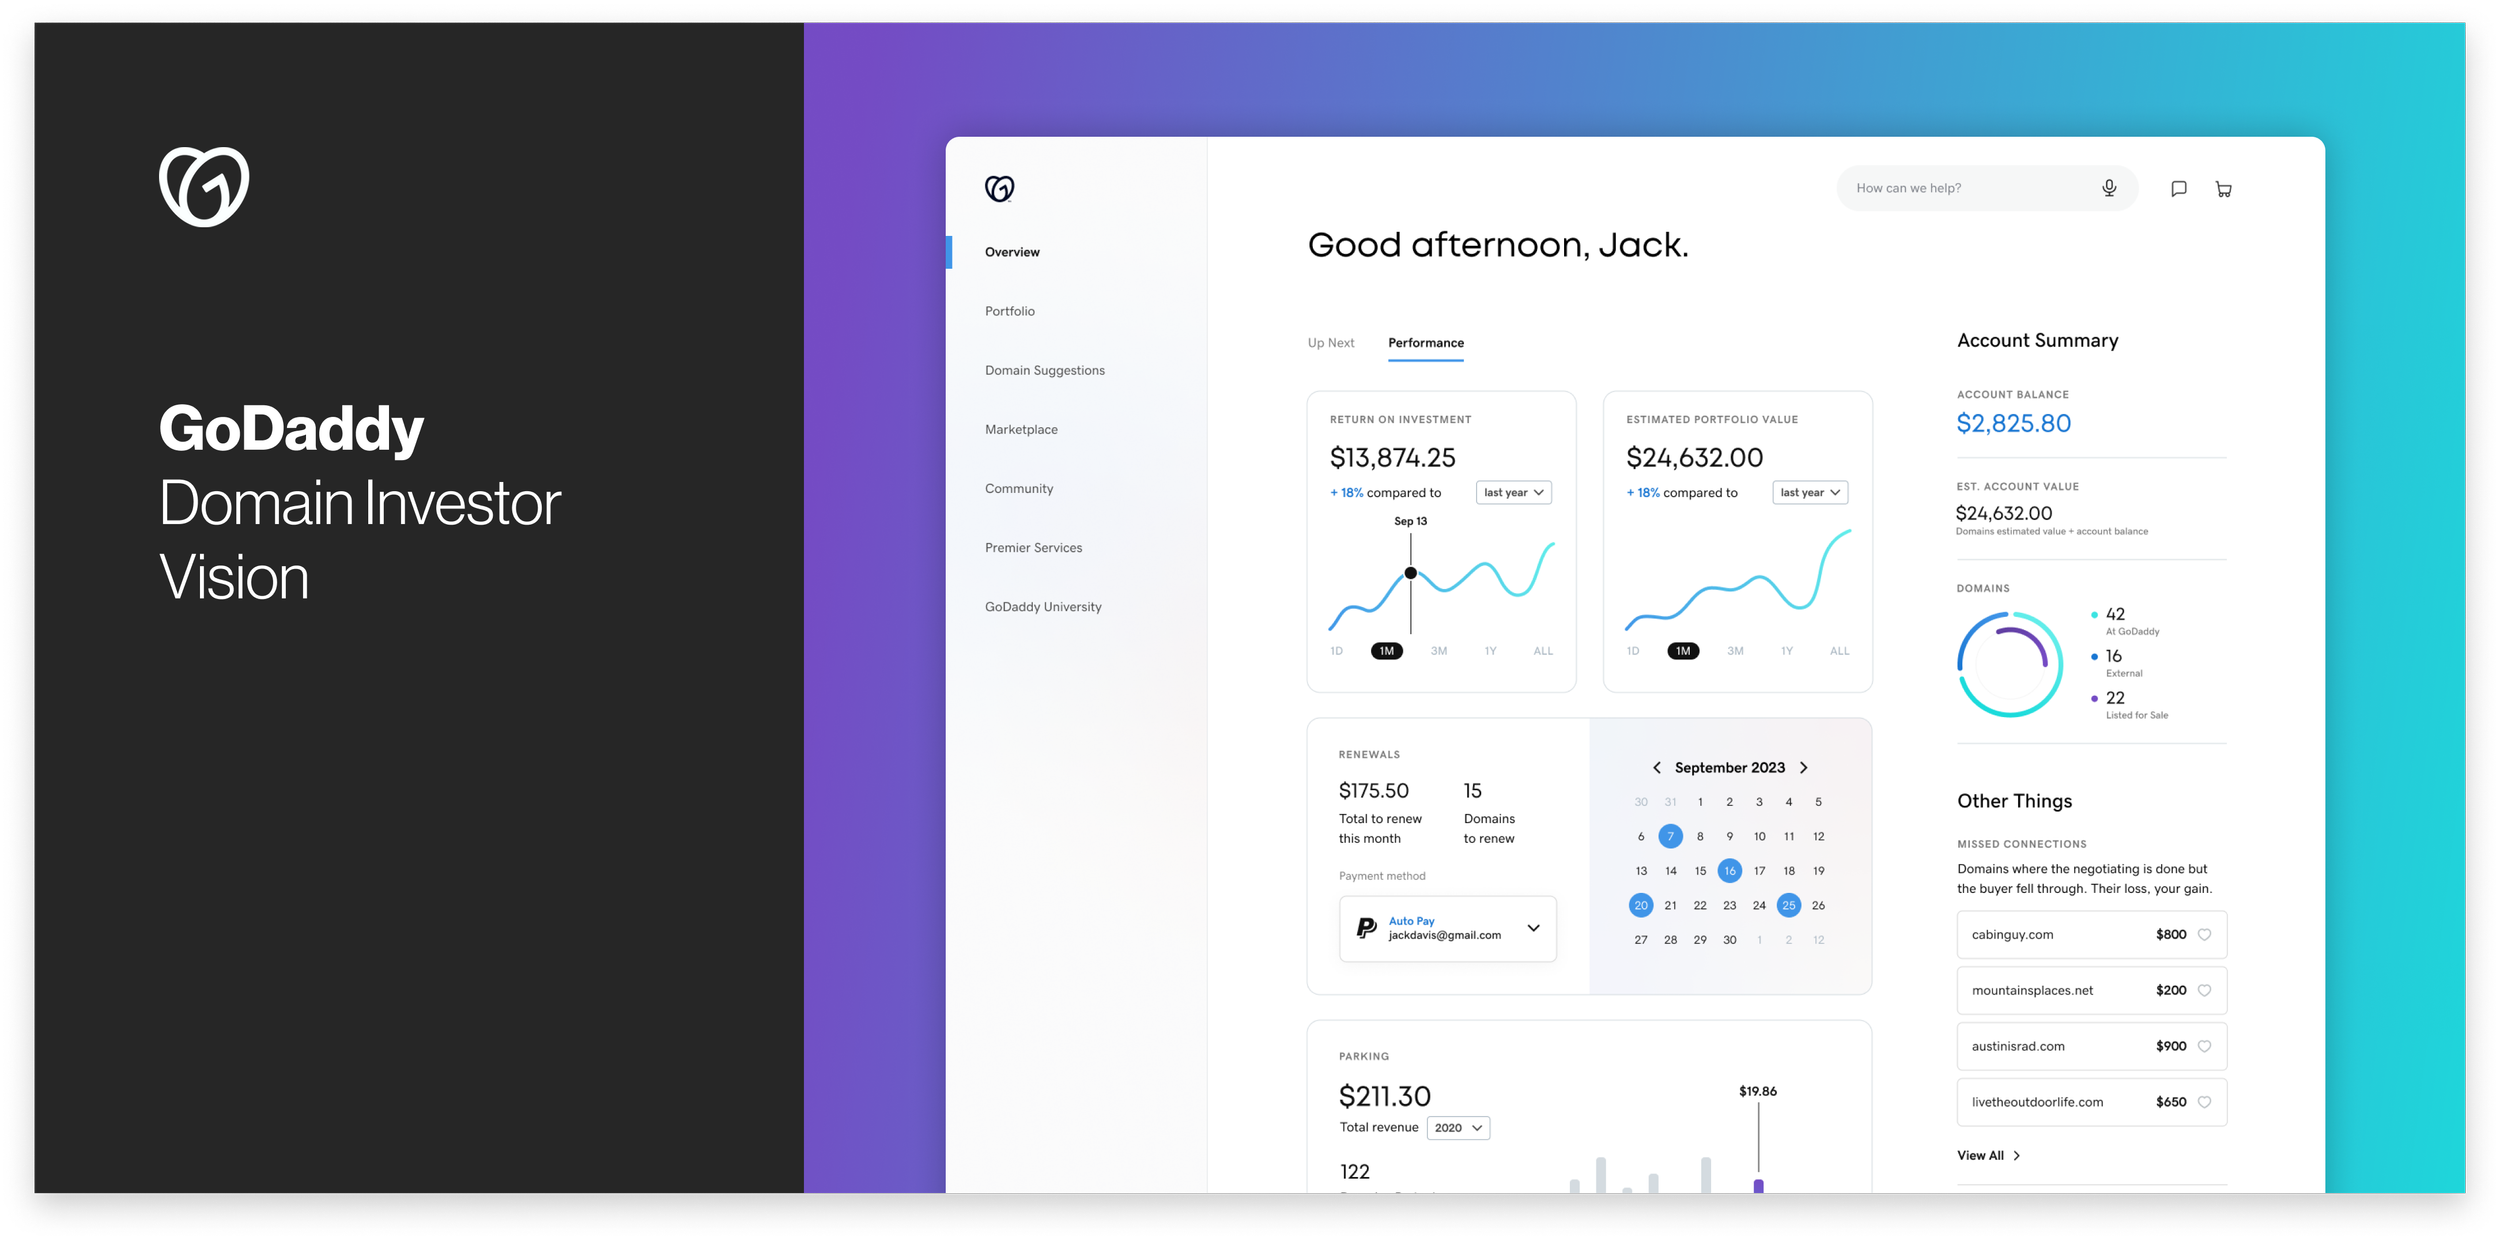The height and width of the screenshot is (1240, 2500).
Task: Open Portfolio in the sidebar menu
Action: point(1010,311)
